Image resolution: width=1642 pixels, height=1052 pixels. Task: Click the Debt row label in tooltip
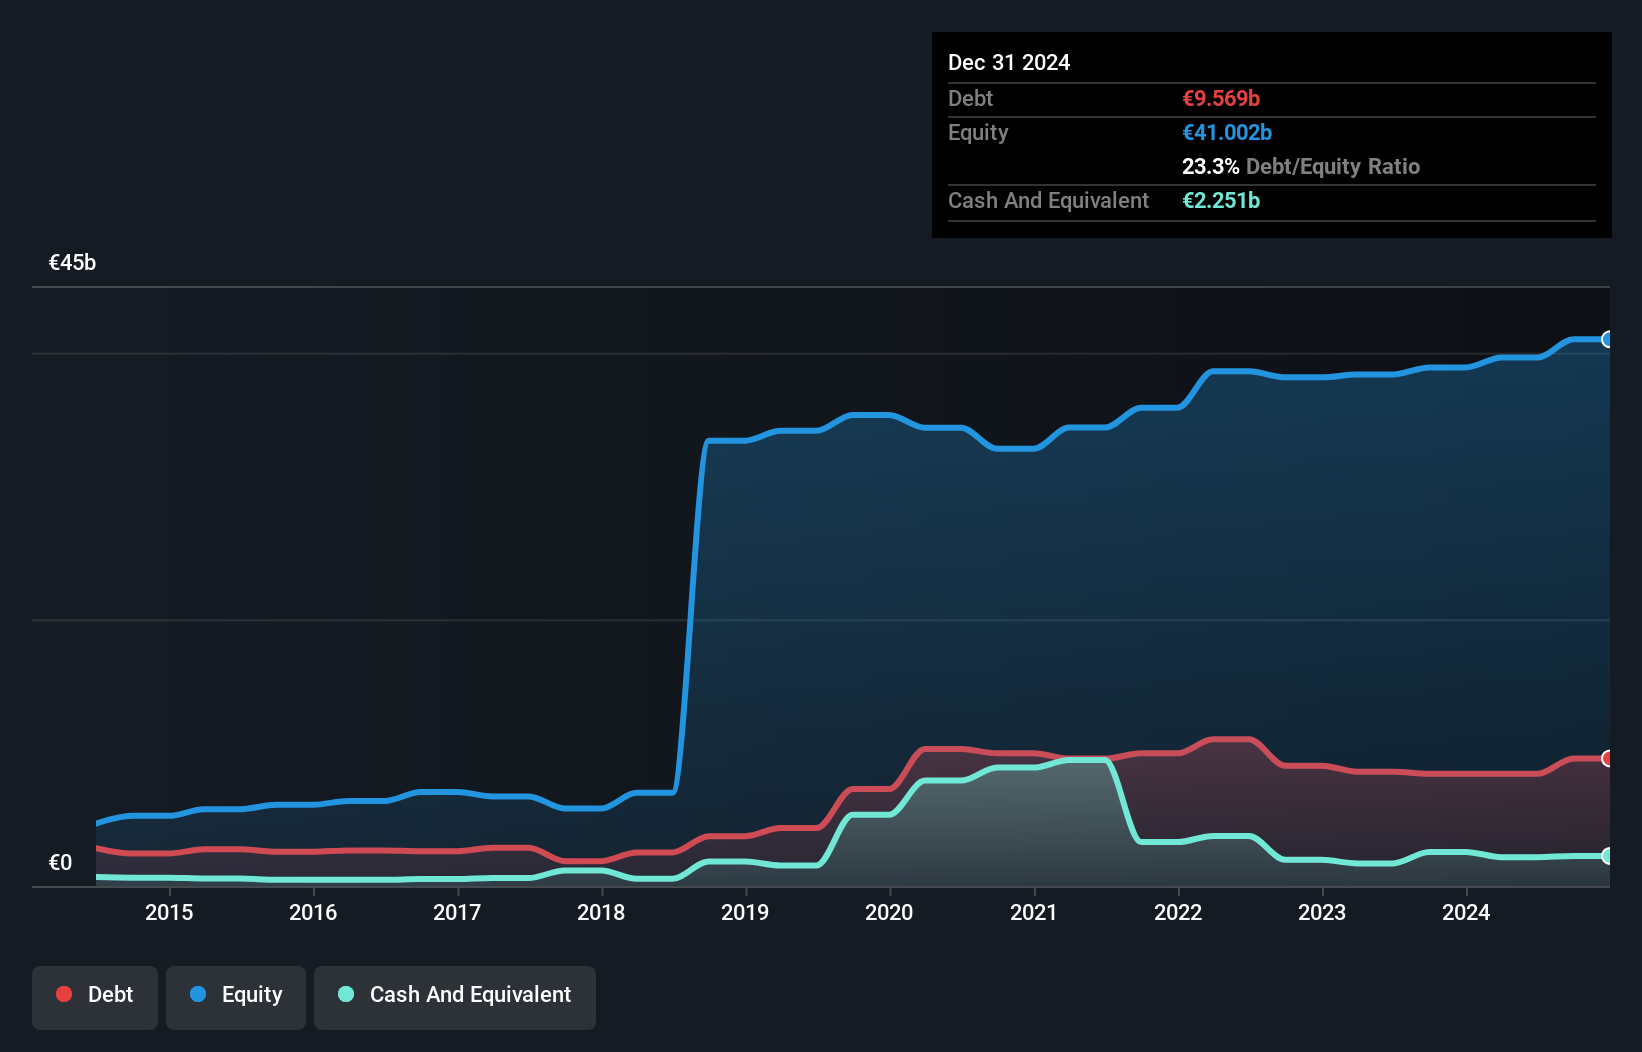coord(970,99)
